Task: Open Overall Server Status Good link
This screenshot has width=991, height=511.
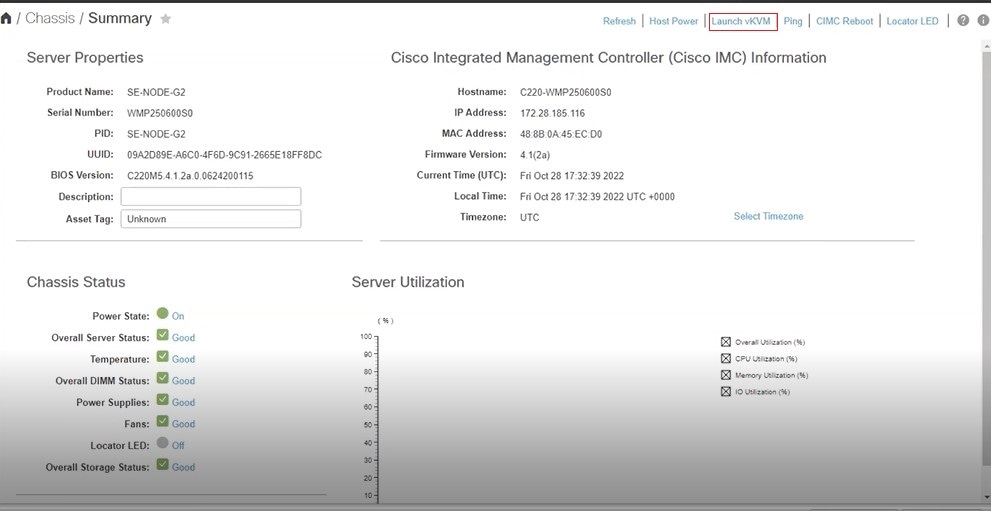Action: click(183, 338)
